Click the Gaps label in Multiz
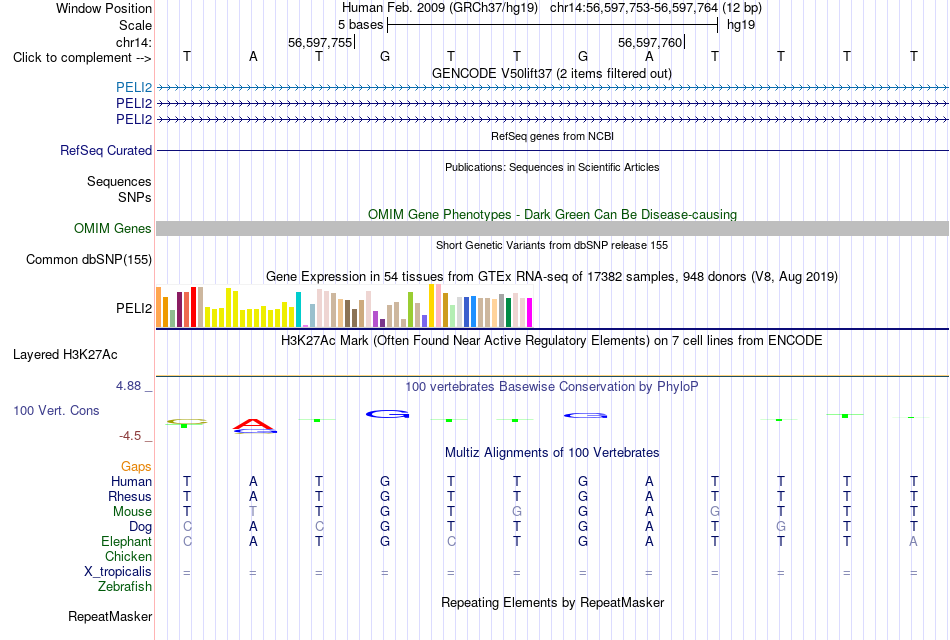This screenshot has height=640, width=950. pyautogui.click(x=136, y=466)
